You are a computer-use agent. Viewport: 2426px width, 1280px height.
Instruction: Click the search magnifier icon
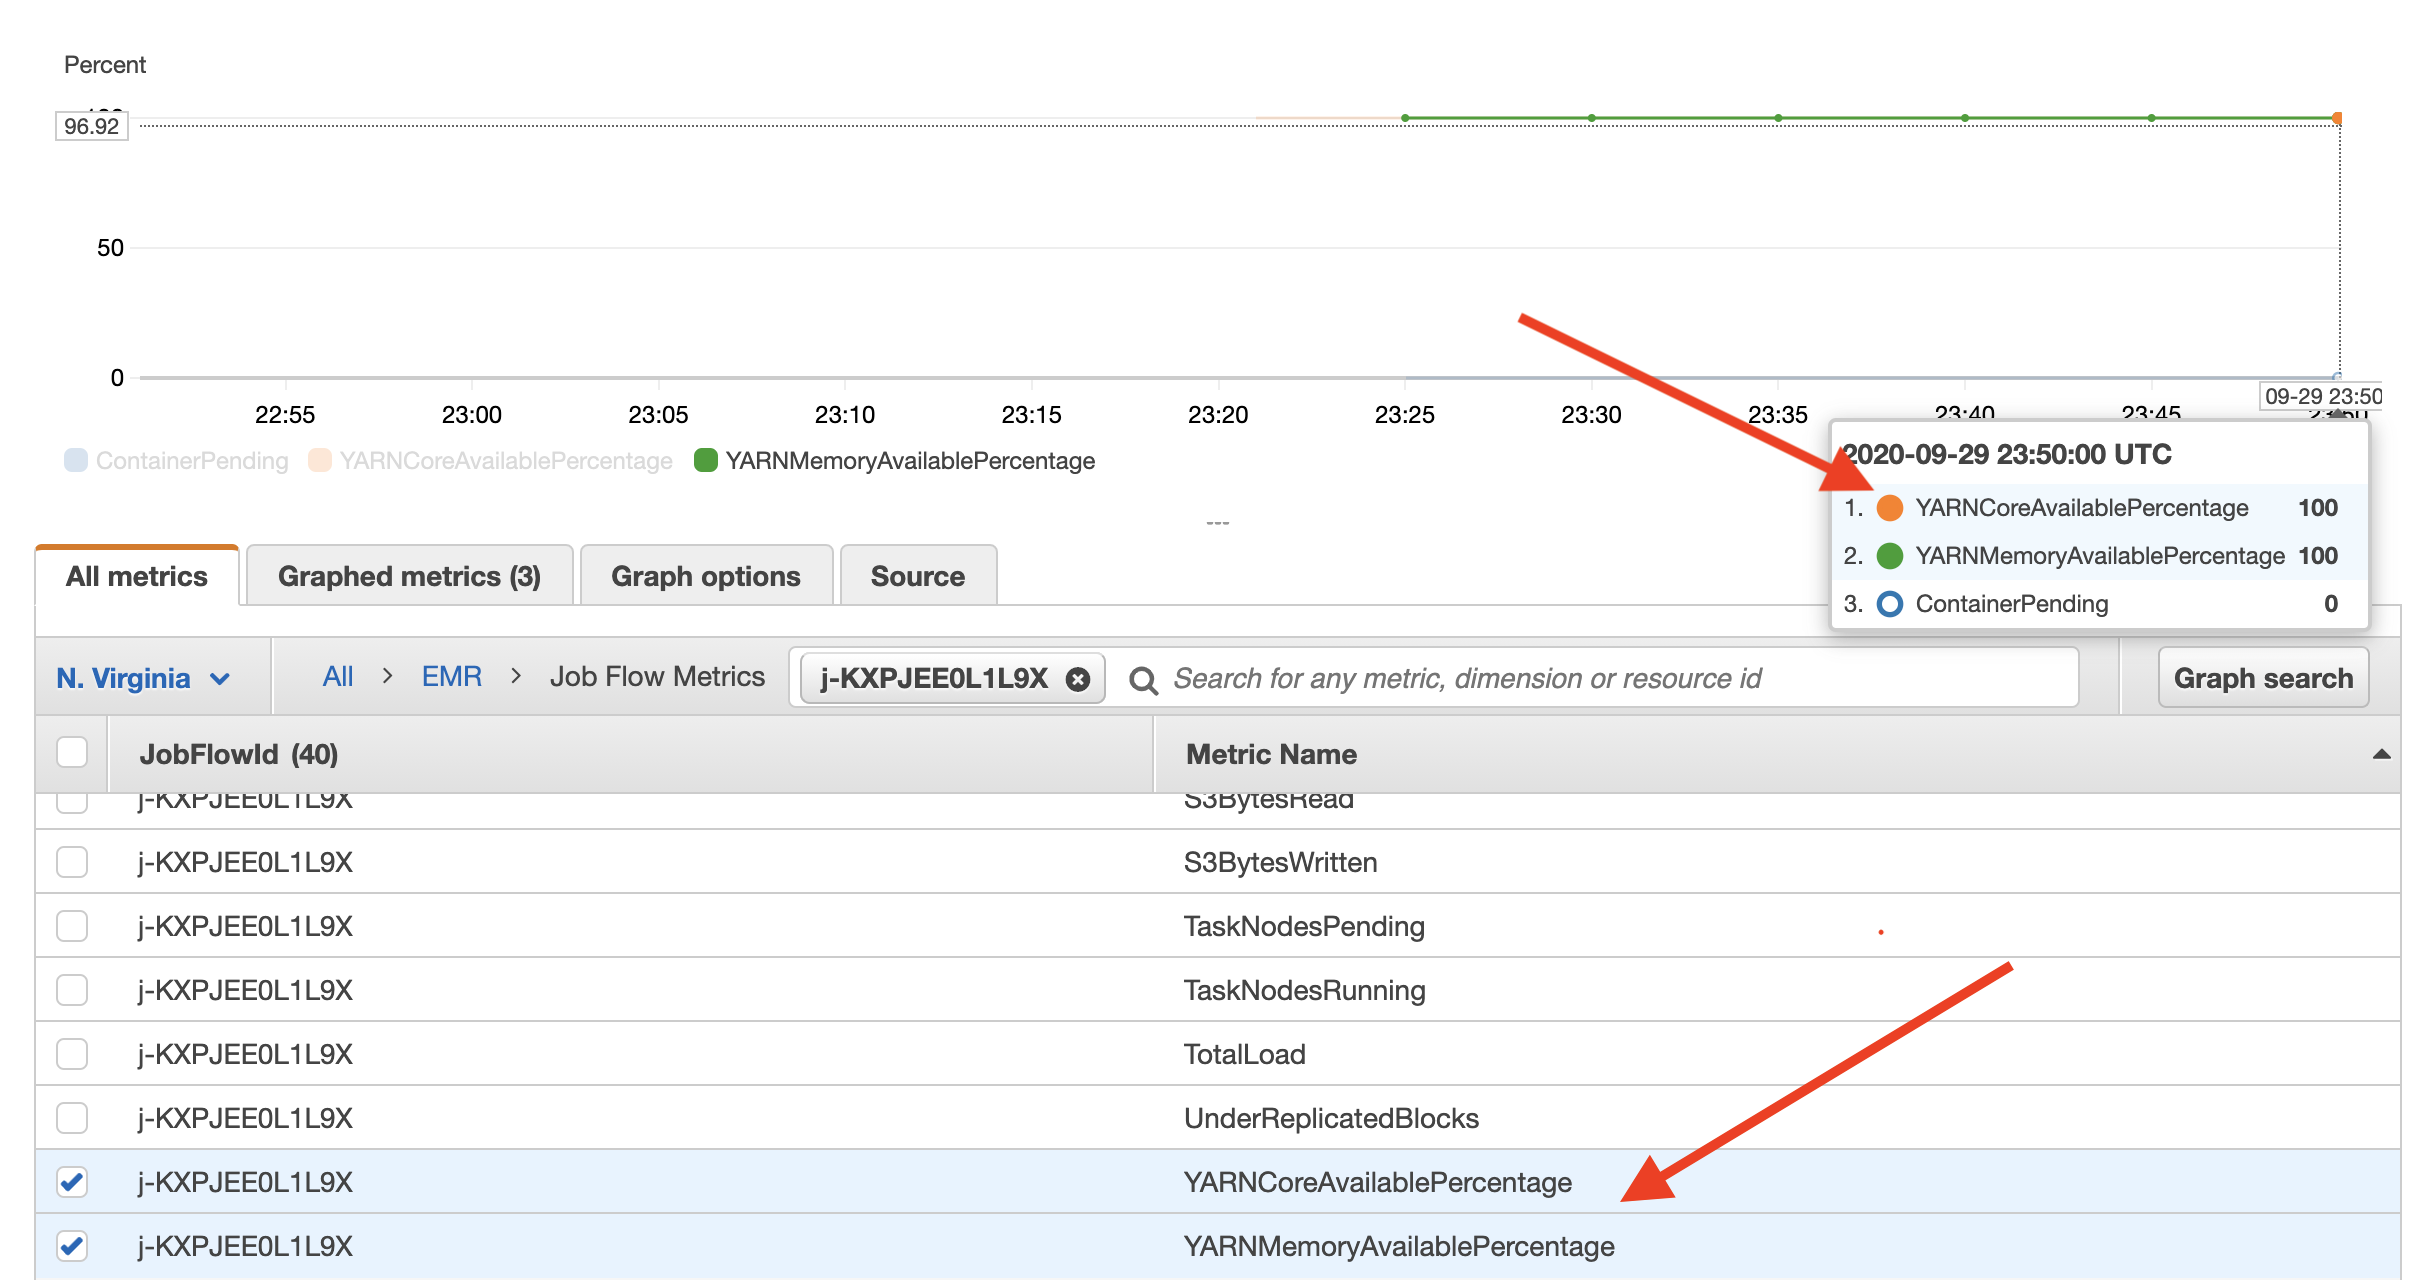[x=1143, y=680]
